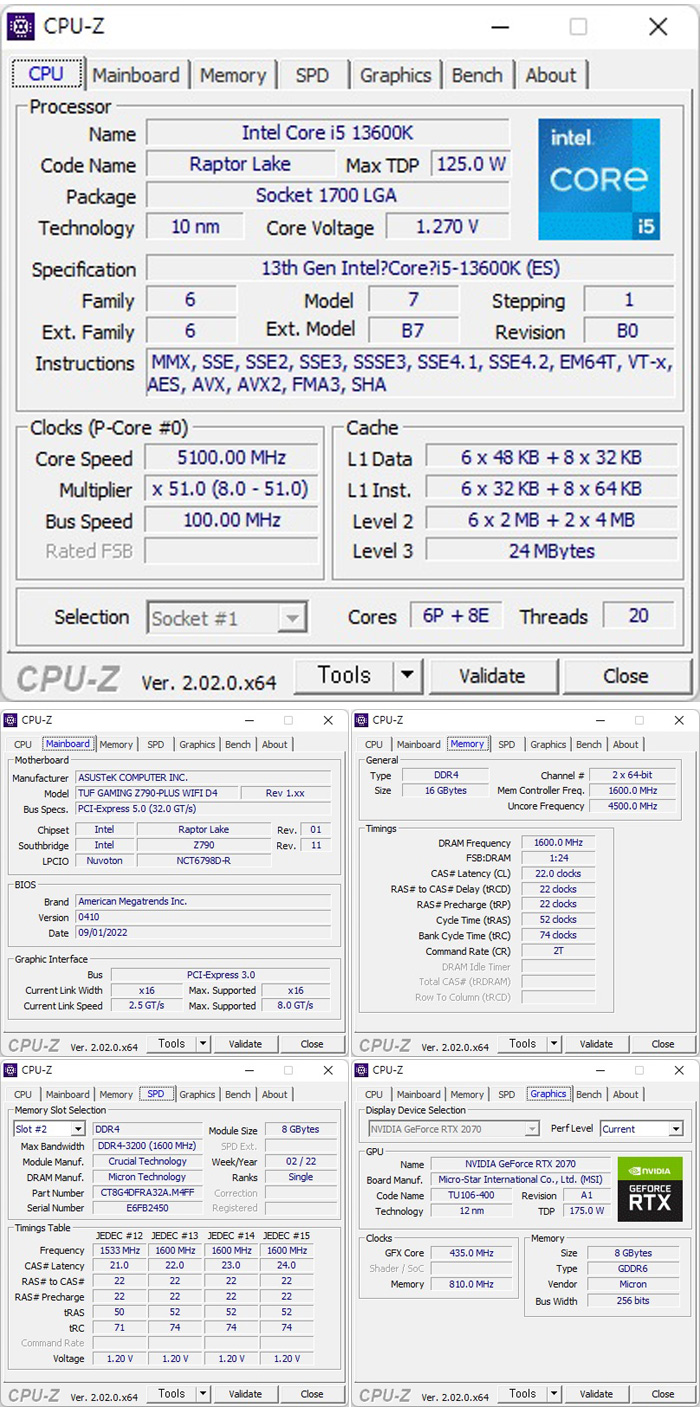This screenshot has height=1410, width=700.
Task: Open Tools arrow in Memory window
Action: (x=554, y=1044)
